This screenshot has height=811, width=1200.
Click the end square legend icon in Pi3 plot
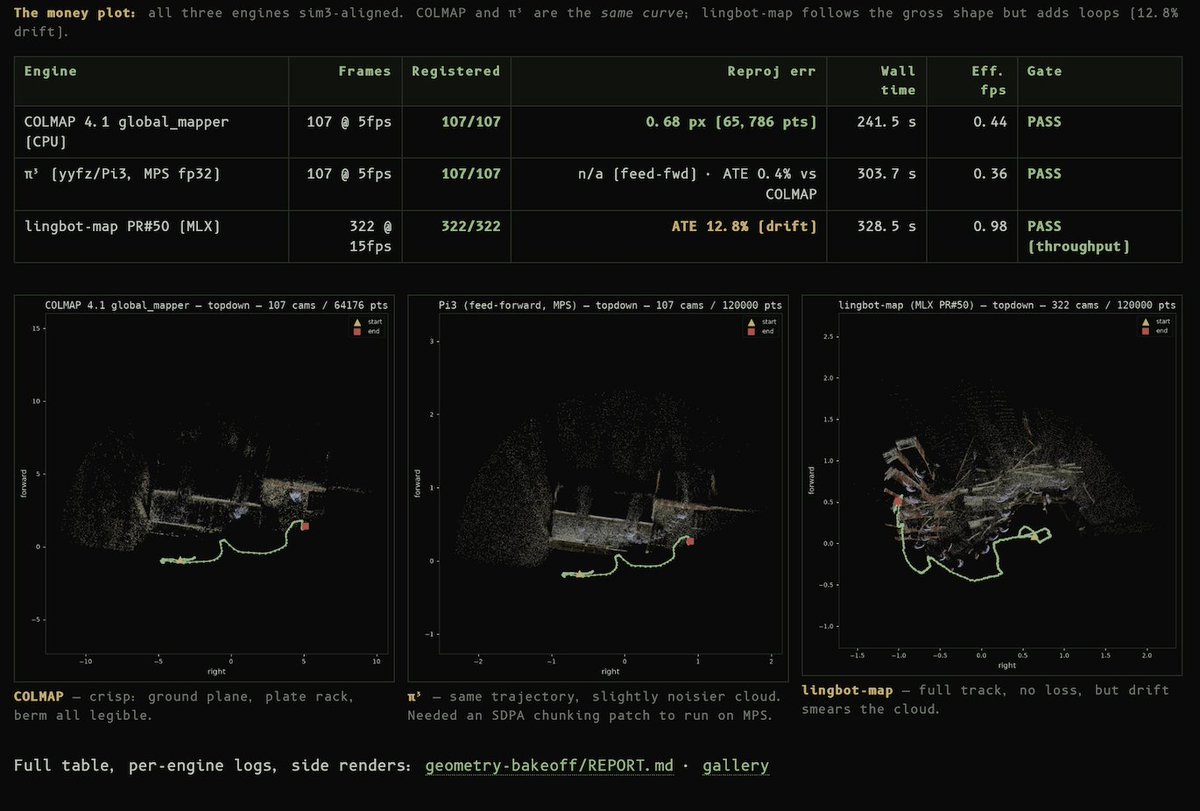click(751, 331)
